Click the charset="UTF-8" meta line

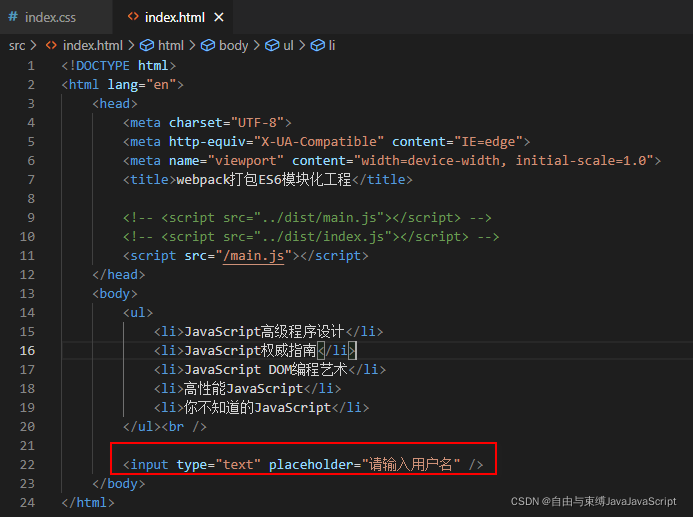point(207,123)
